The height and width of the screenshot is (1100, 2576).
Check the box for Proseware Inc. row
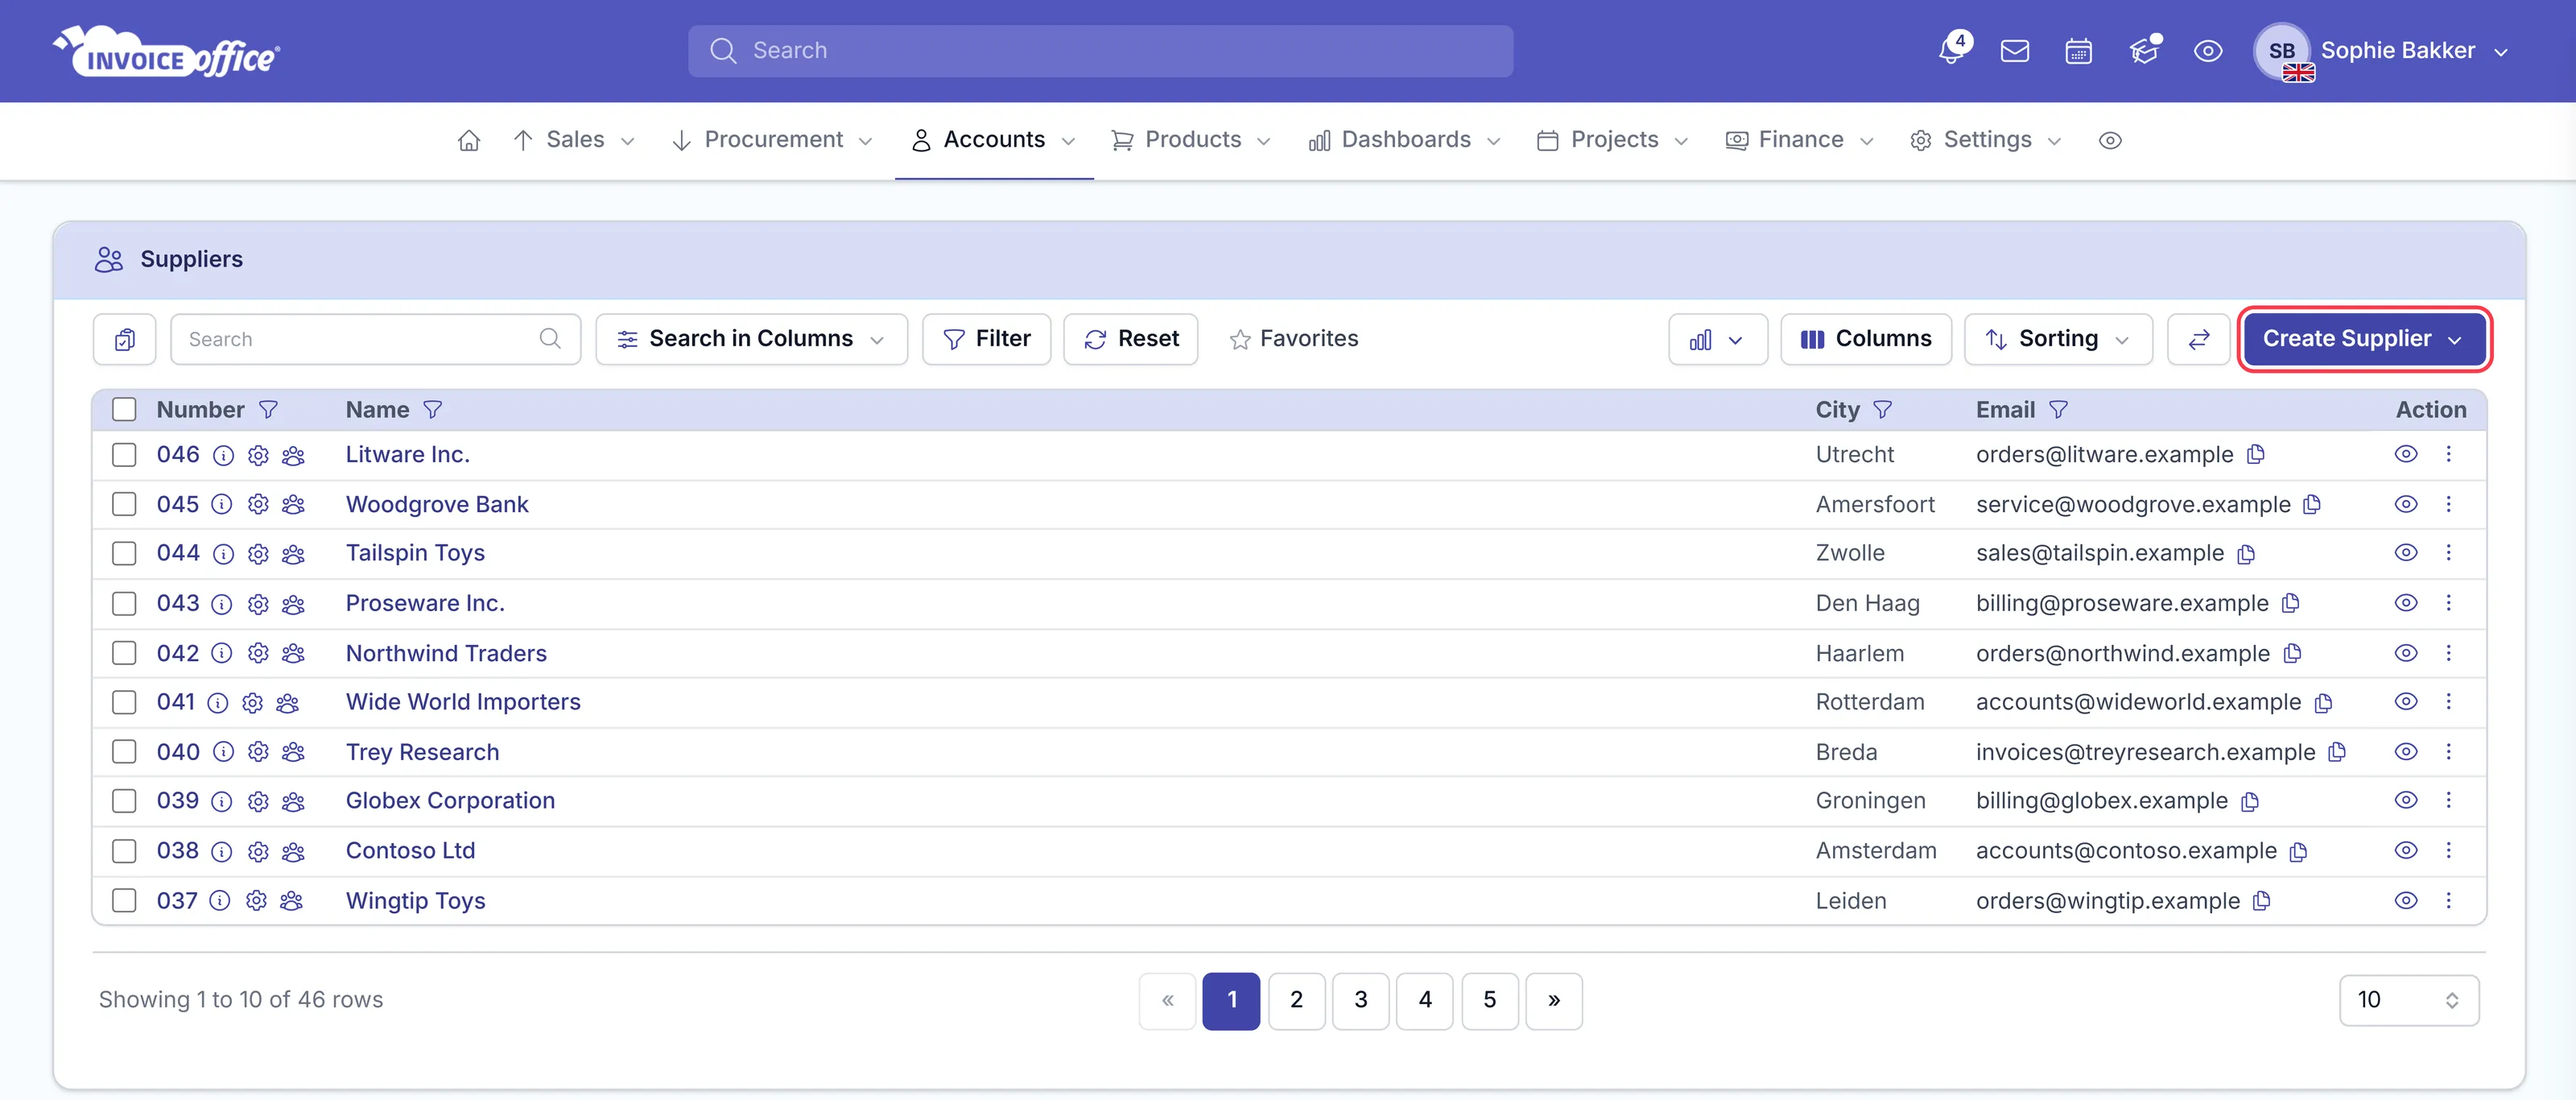tap(124, 604)
